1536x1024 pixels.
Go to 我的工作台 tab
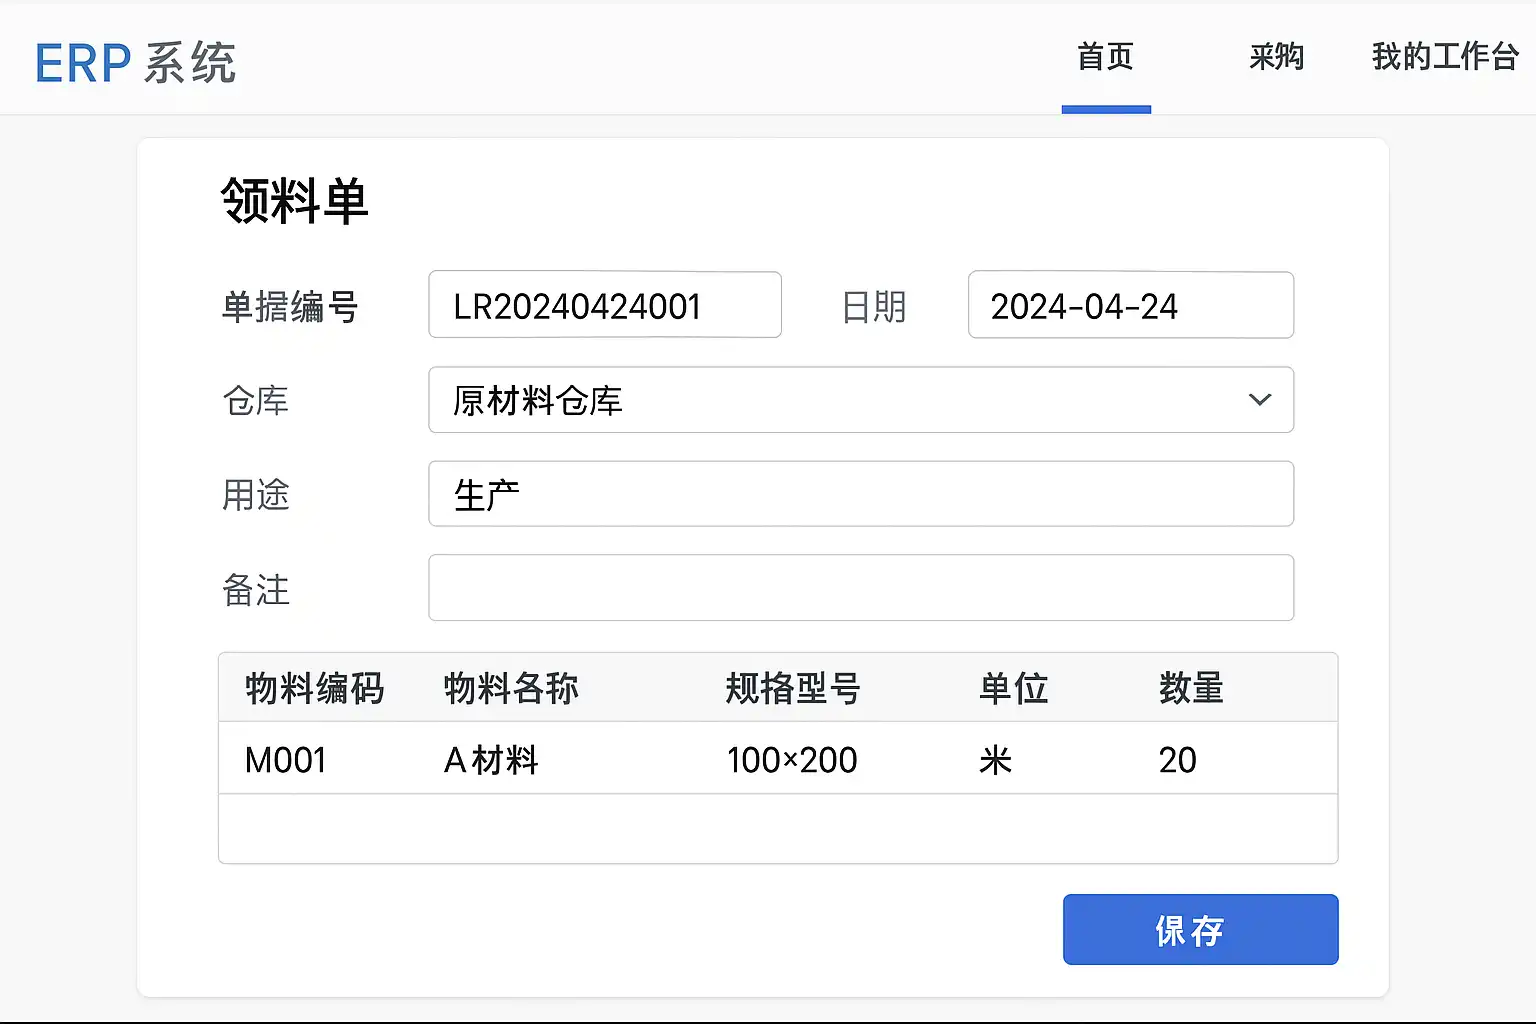1444,57
